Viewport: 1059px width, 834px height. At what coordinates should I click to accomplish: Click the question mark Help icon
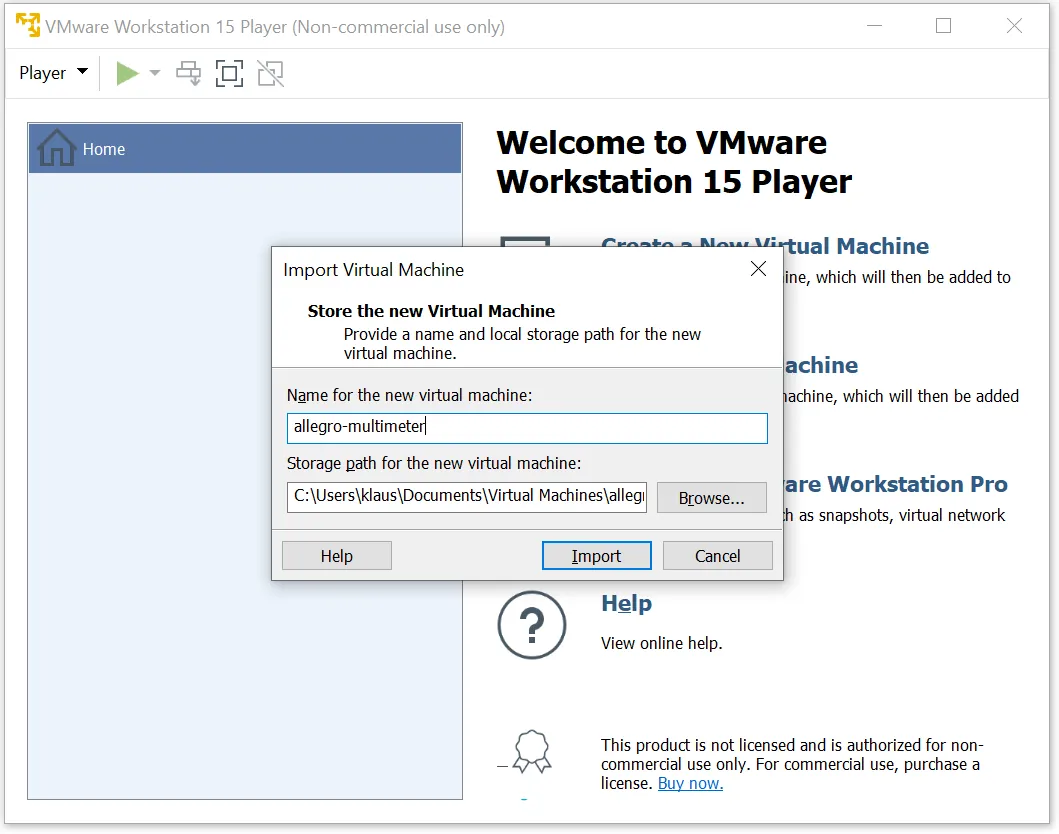[x=531, y=626]
